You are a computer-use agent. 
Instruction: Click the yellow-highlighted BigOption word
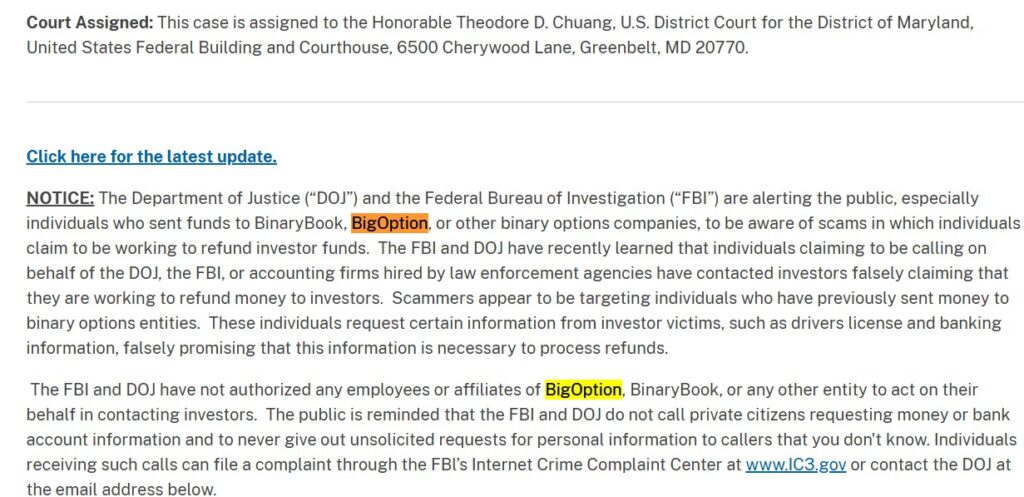pos(583,390)
